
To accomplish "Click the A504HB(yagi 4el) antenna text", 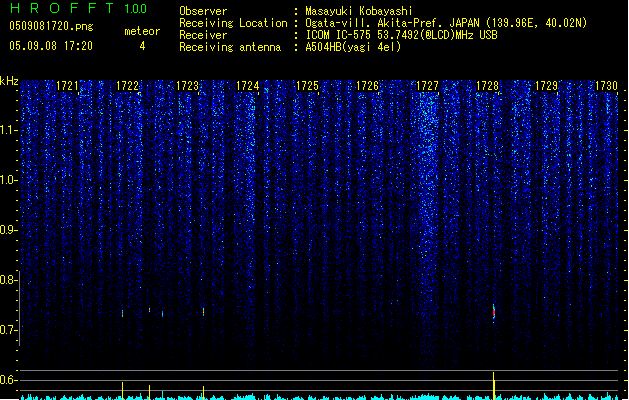I will coord(353,47).
